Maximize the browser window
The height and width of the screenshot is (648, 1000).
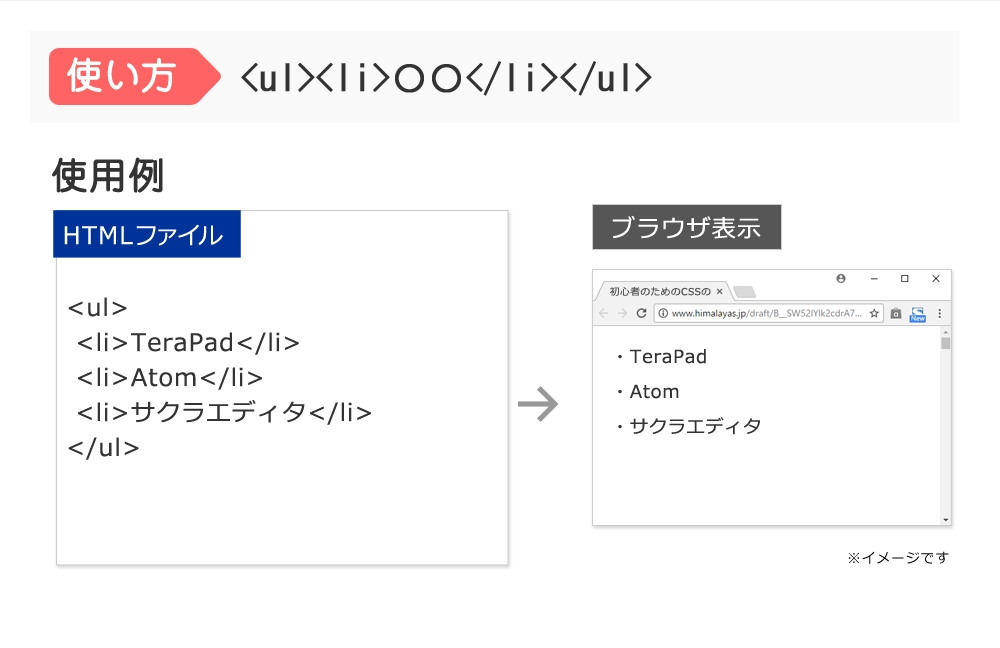point(904,279)
